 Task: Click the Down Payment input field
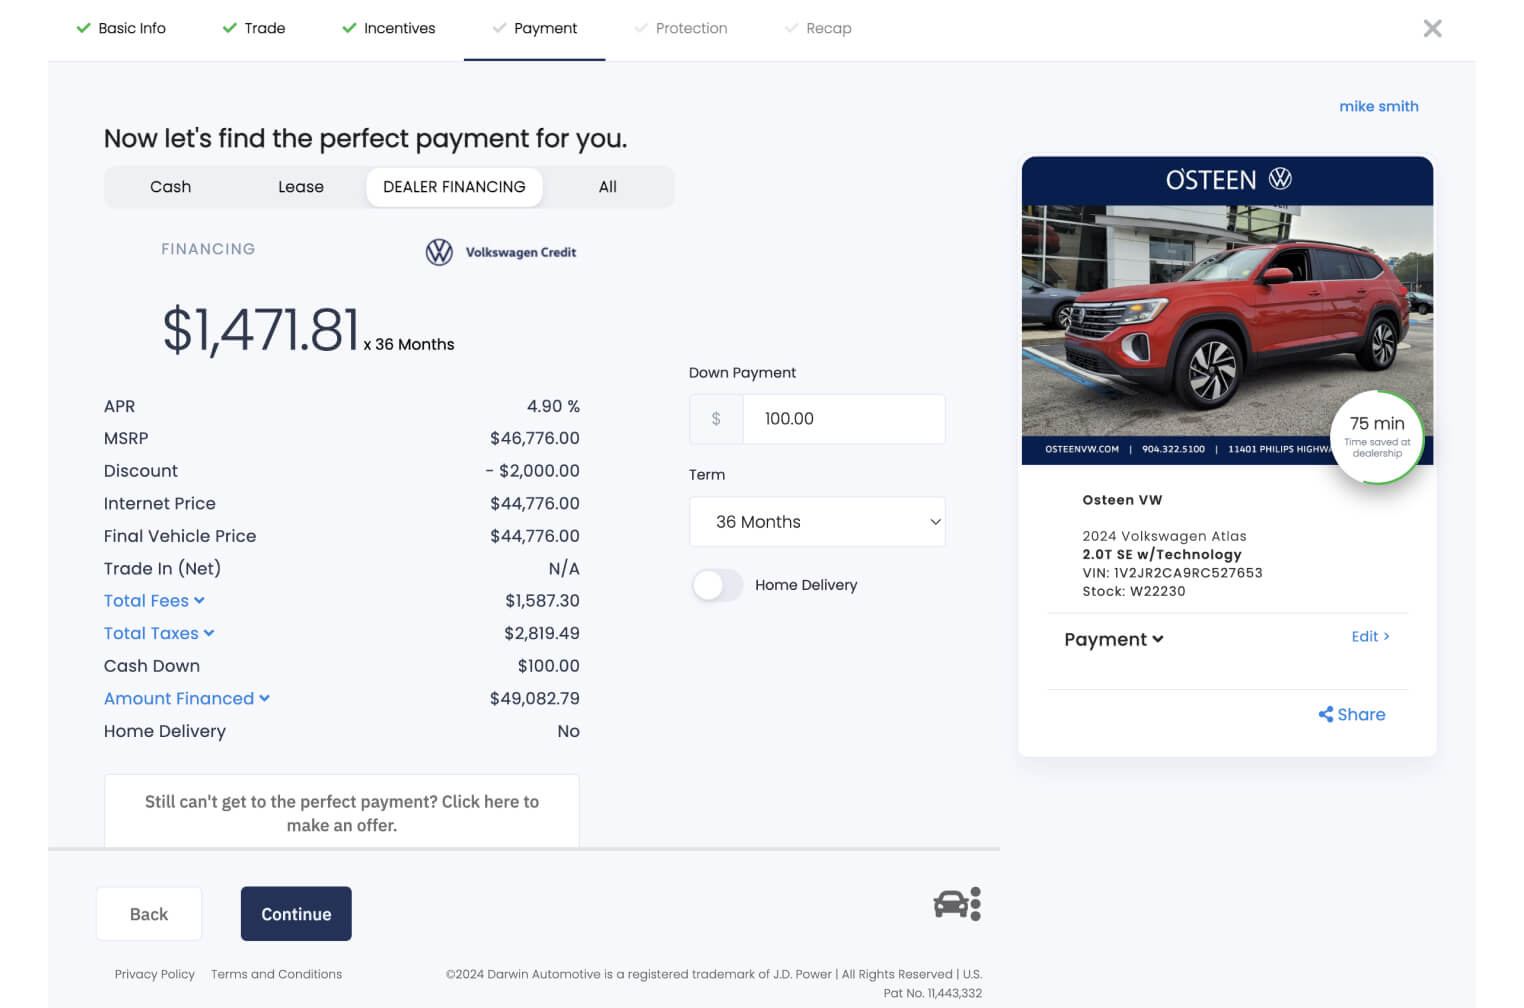843,419
